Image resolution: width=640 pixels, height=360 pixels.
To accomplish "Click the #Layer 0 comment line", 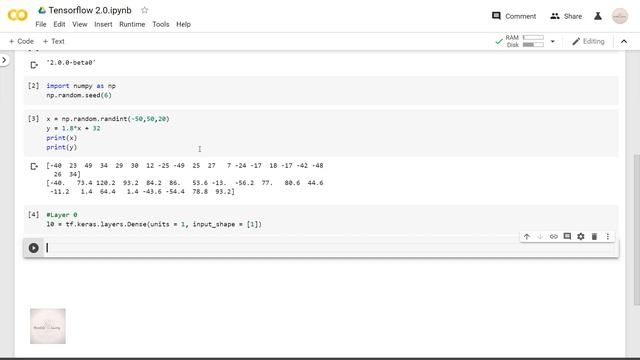I will (62, 215).
